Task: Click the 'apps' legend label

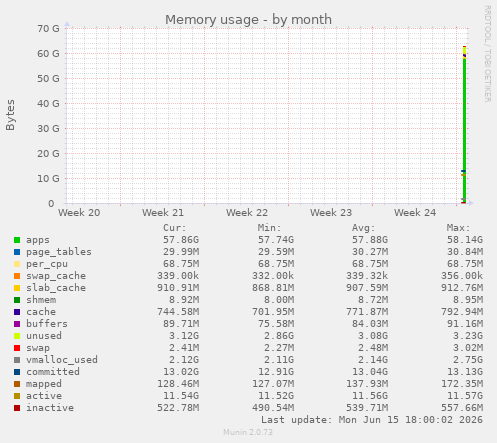Action: coord(38,240)
